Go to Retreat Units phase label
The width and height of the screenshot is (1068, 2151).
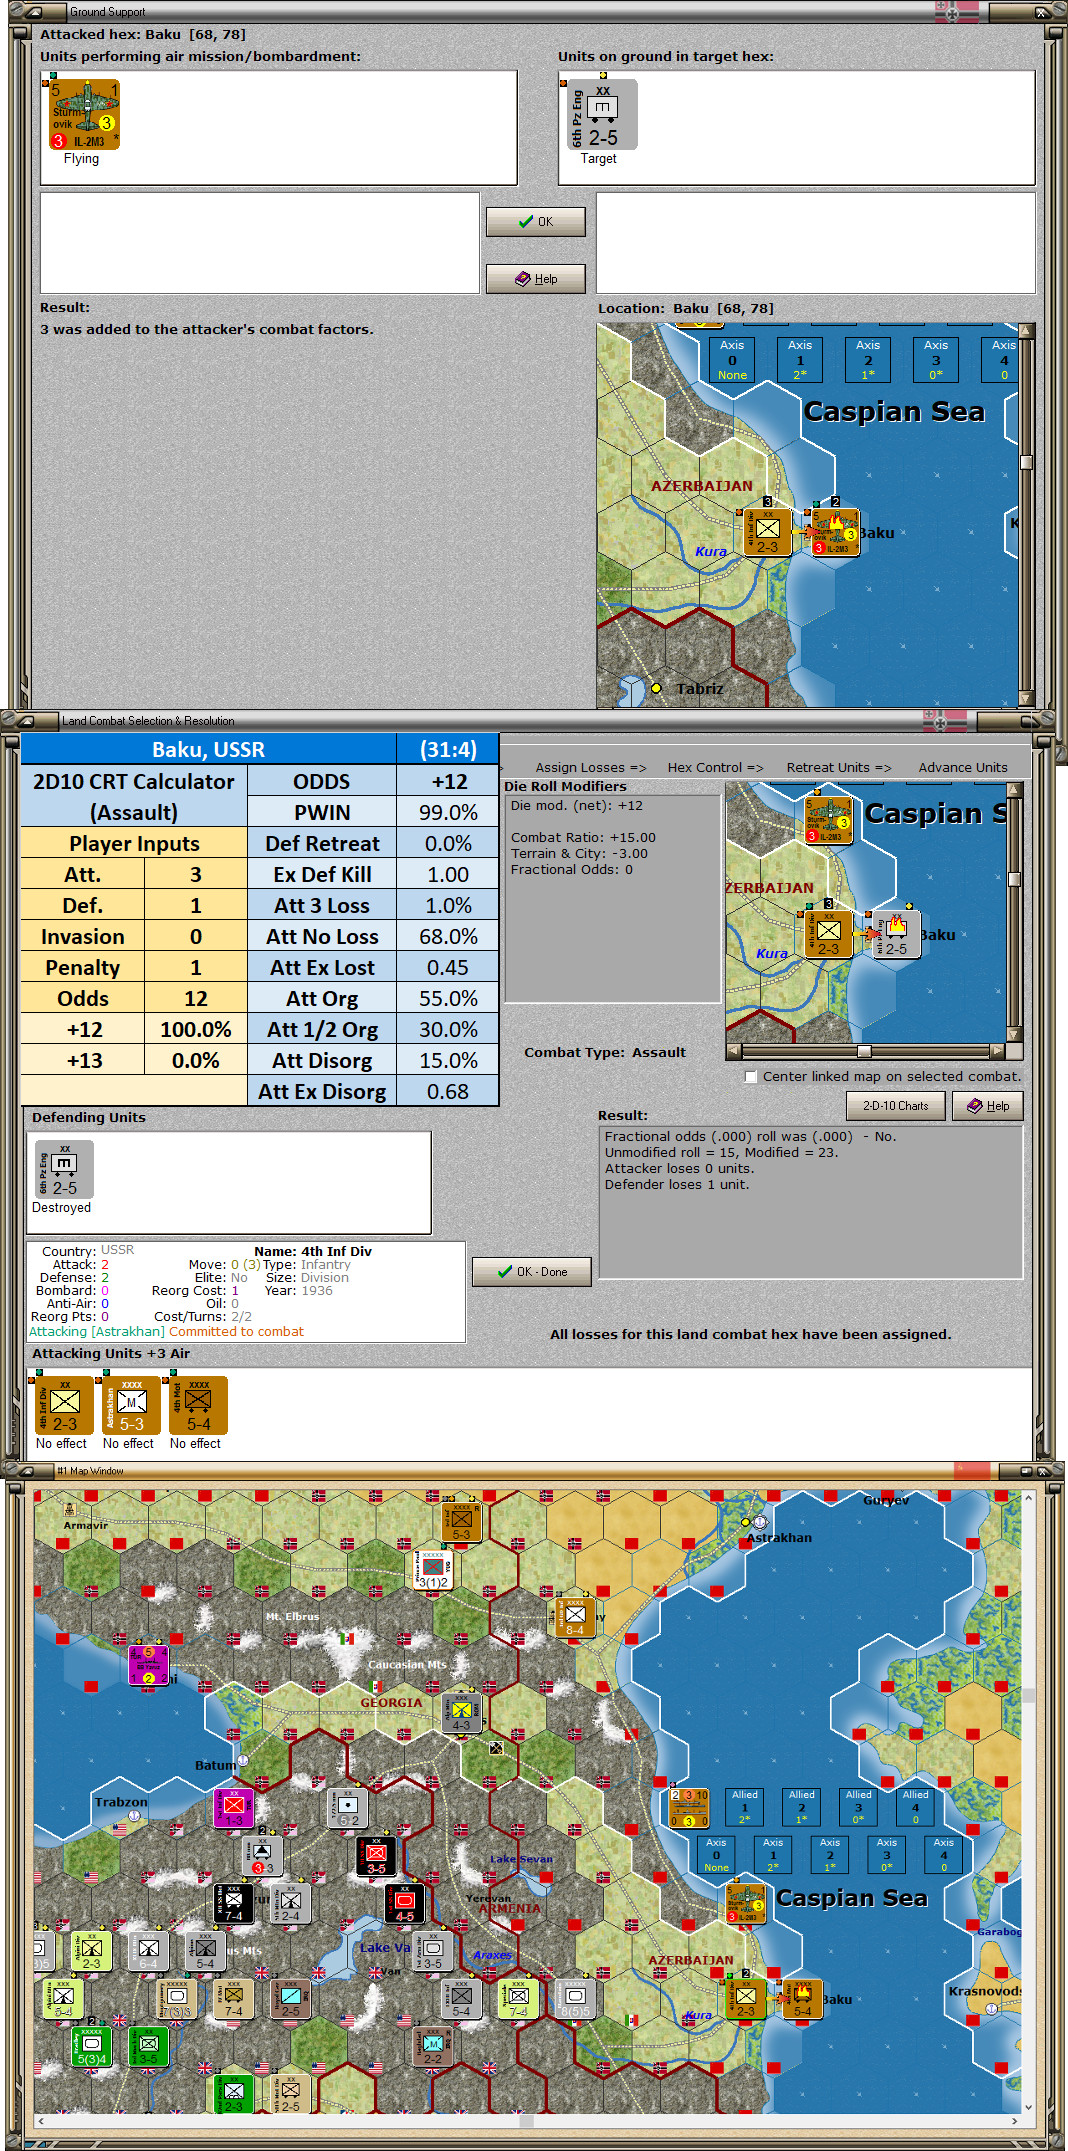pyautogui.click(x=838, y=768)
